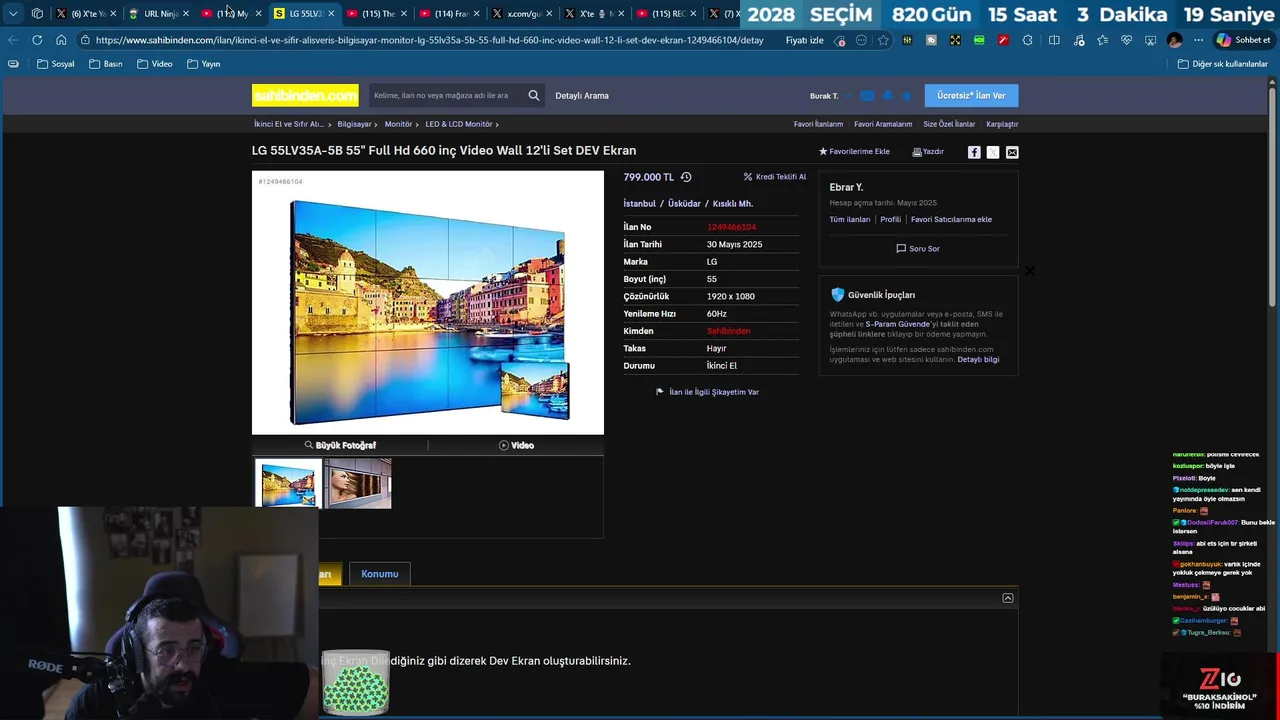Open Diğer sık kullanılanlar folder
Image resolution: width=1280 pixels, height=720 pixels.
click(x=1223, y=64)
